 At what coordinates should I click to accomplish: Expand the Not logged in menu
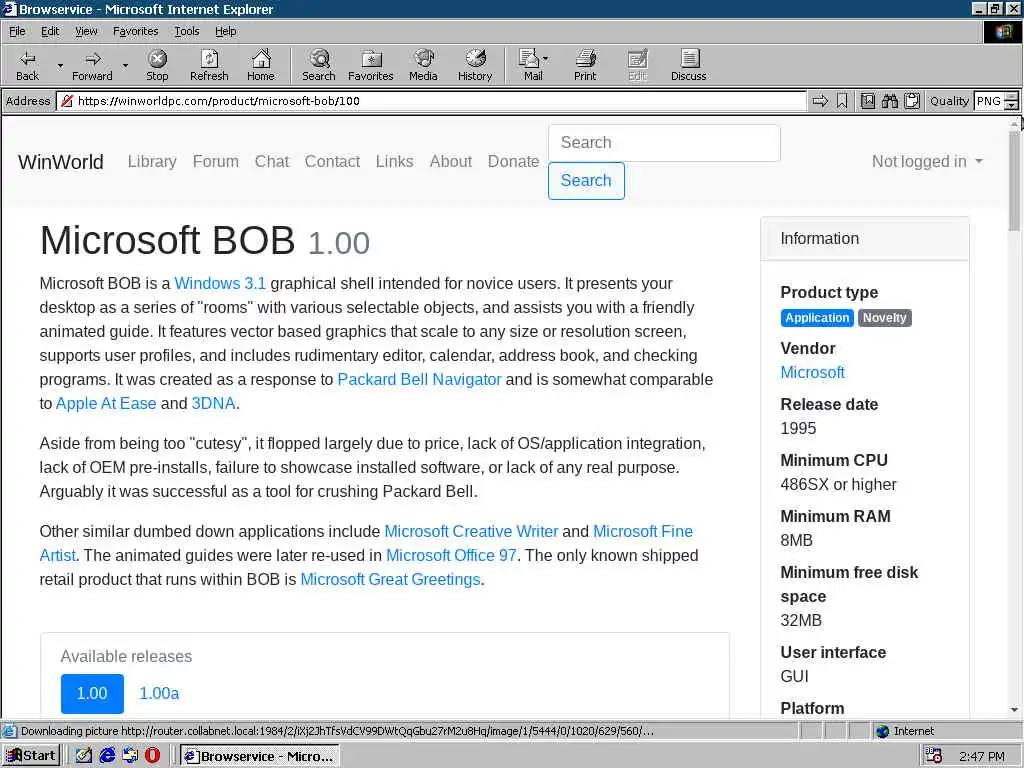(927, 161)
